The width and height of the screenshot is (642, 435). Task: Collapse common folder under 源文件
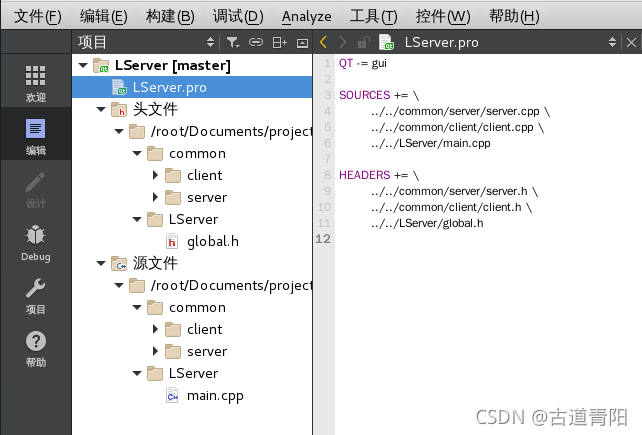[137, 308]
